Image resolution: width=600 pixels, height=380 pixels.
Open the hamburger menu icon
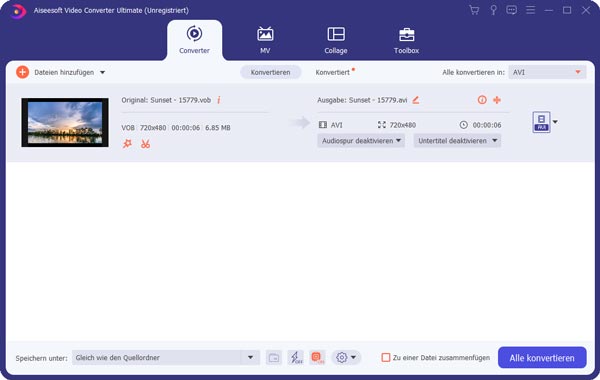point(530,10)
